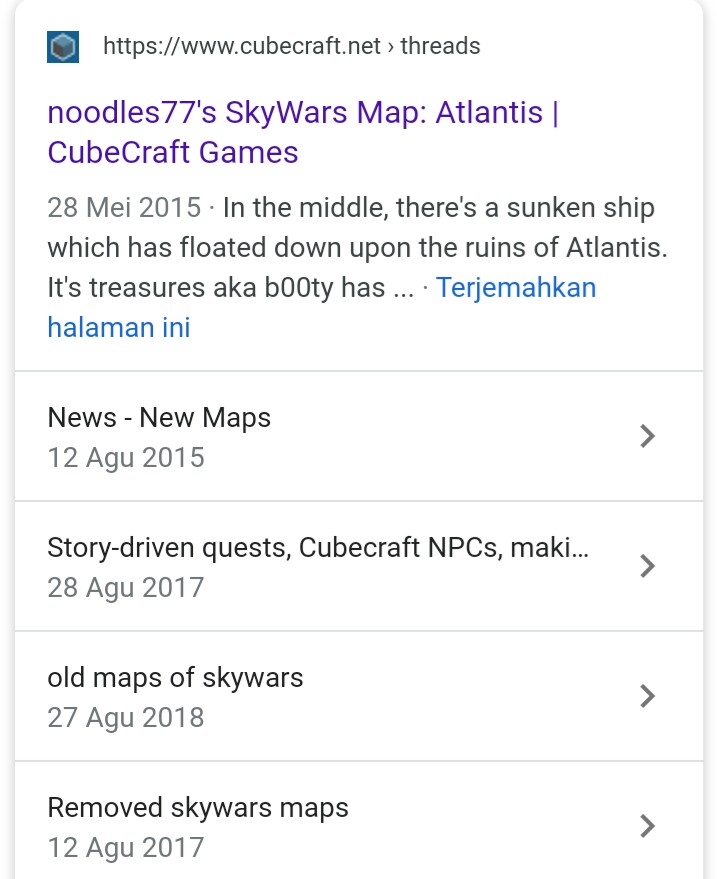Image resolution: width=717 pixels, height=879 pixels.
Task: Click the Terjemahkan halaman ini translate link
Action: pos(322,307)
